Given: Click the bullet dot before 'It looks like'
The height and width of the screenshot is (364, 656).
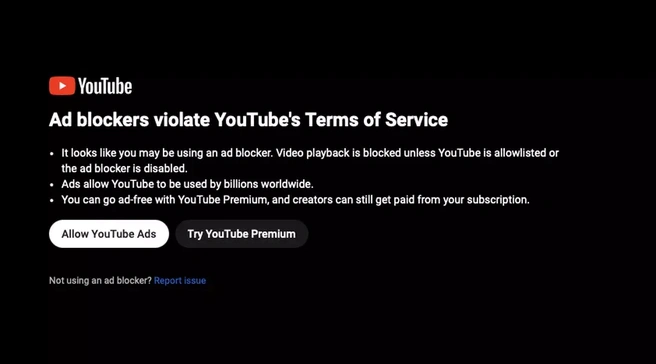Looking at the screenshot, I should pos(52,154).
